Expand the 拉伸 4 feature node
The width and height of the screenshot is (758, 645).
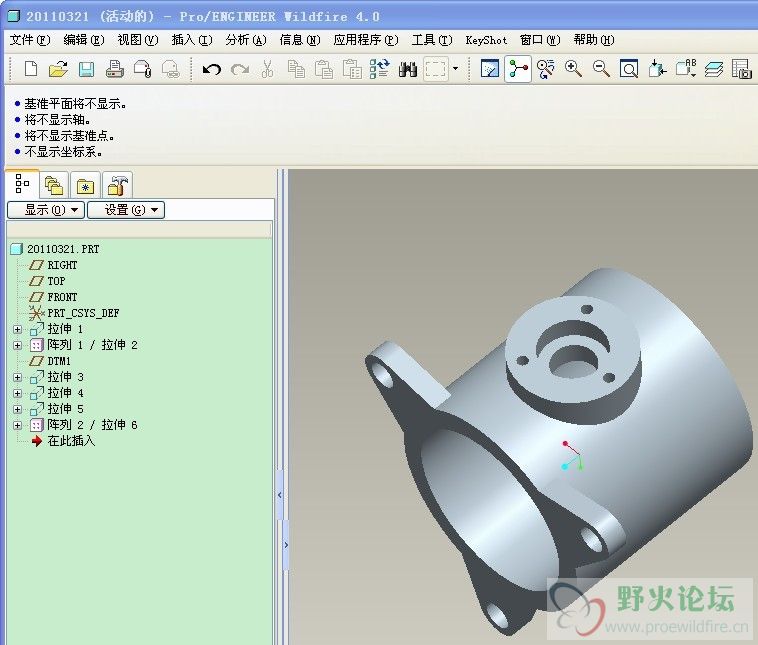[17, 393]
